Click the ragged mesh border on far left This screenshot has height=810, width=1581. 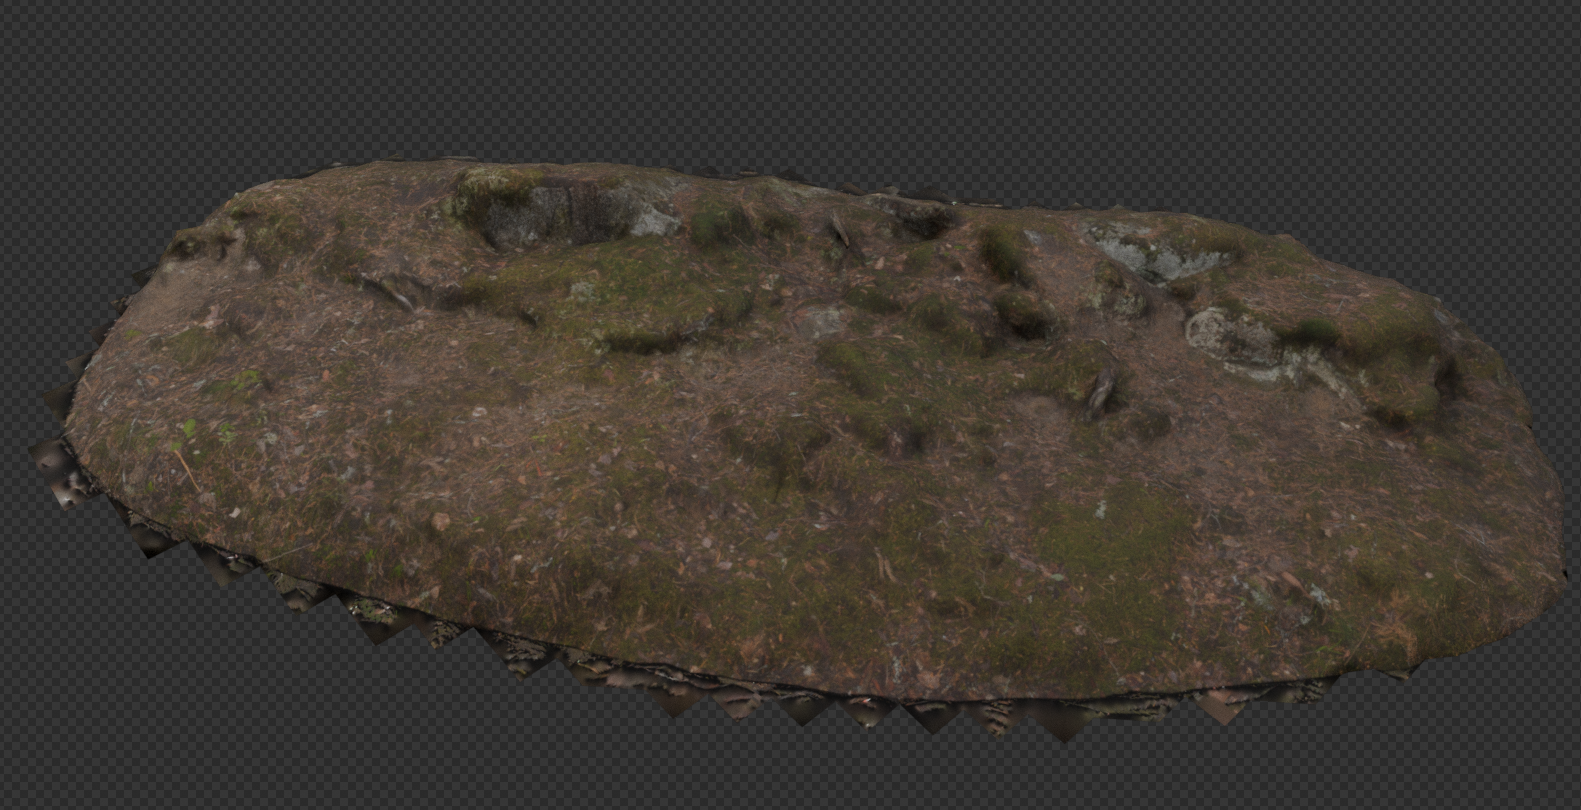[60, 460]
